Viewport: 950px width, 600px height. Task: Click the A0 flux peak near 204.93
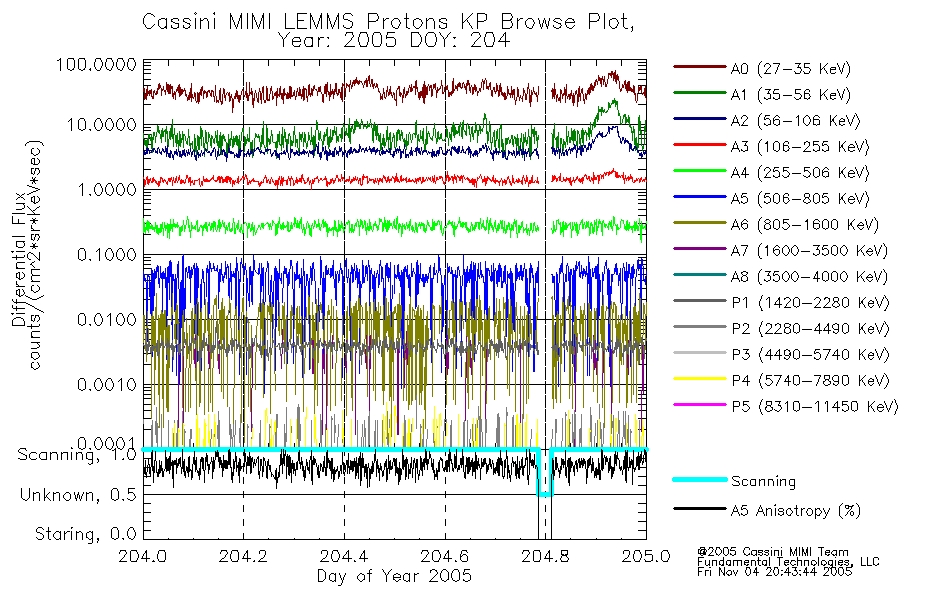[612, 75]
